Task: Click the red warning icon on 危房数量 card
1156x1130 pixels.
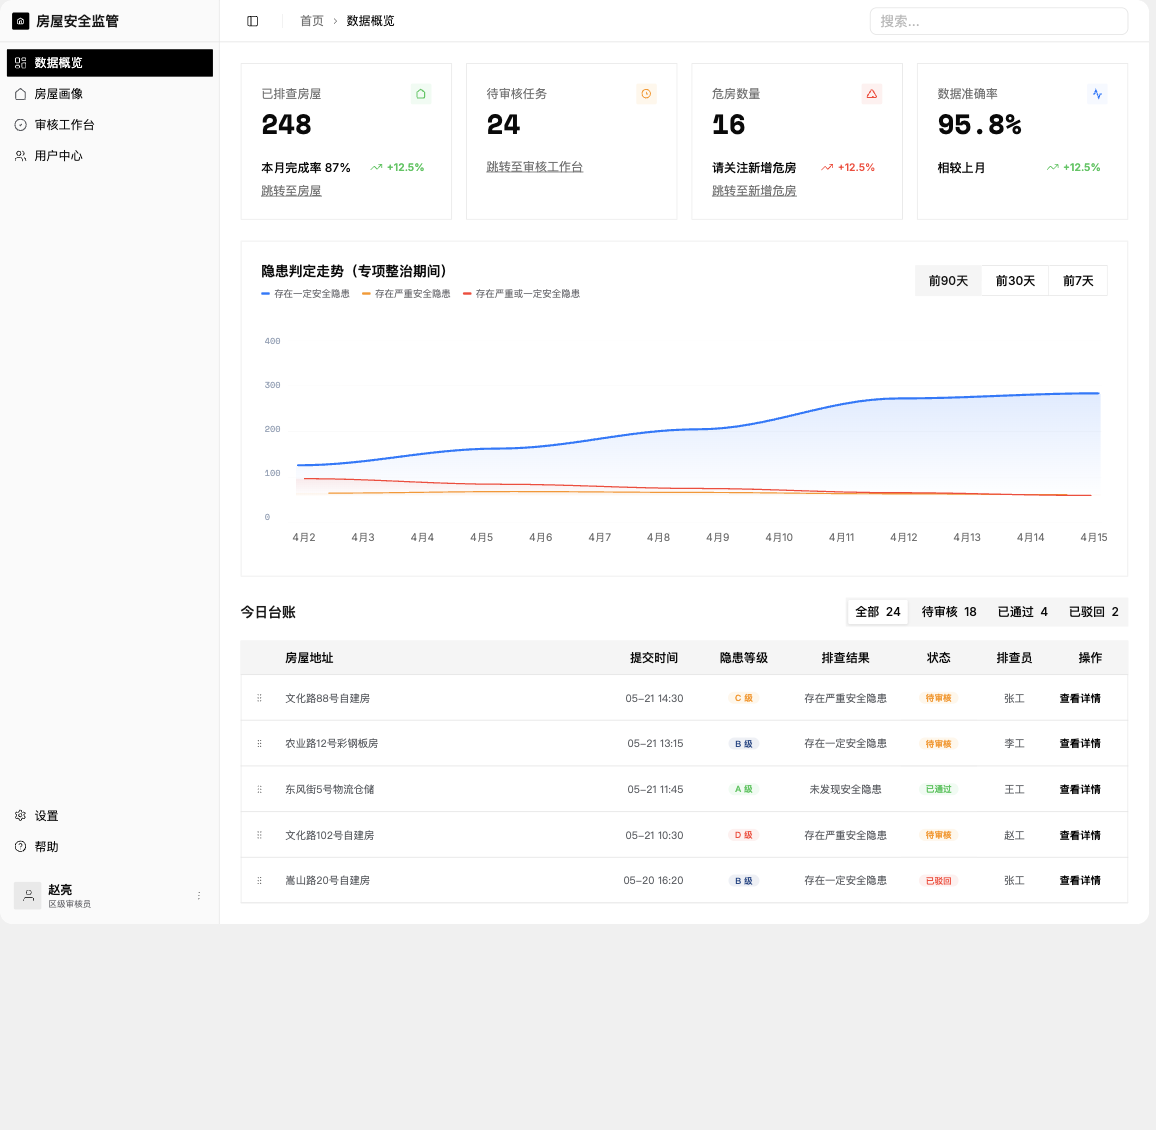Action: pyautogui.click(x=871, y=94)
